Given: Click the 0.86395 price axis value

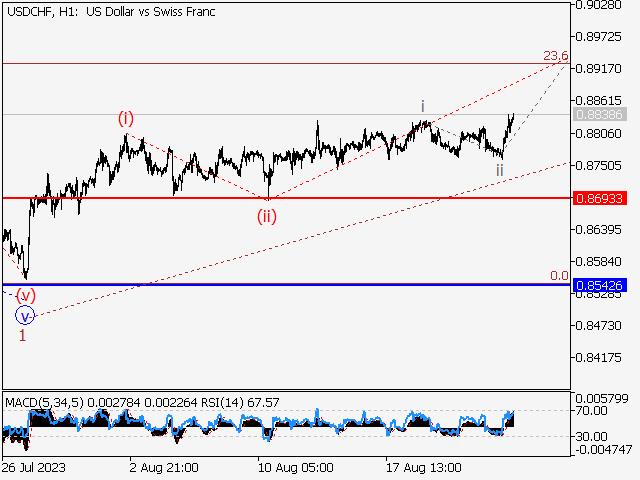Looking at the screenshot, I should coord(599,229).
